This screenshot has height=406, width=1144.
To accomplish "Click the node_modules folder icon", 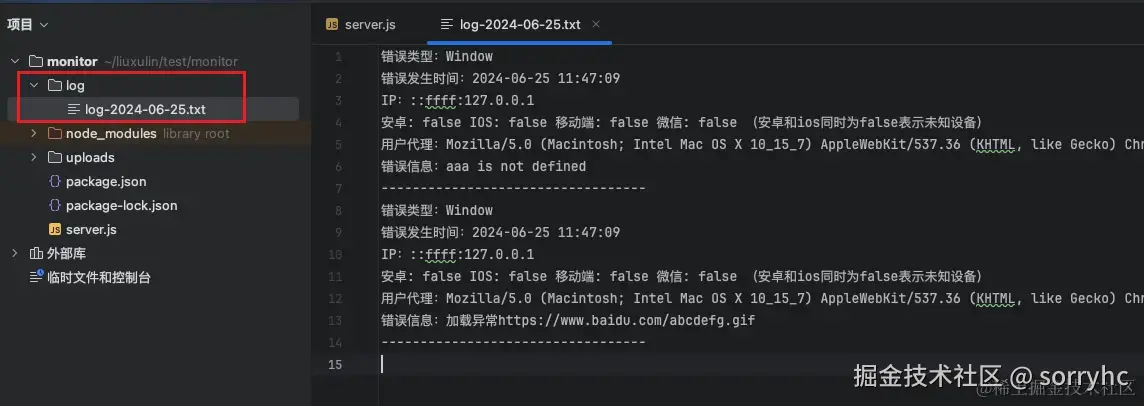I will [55, 134].
